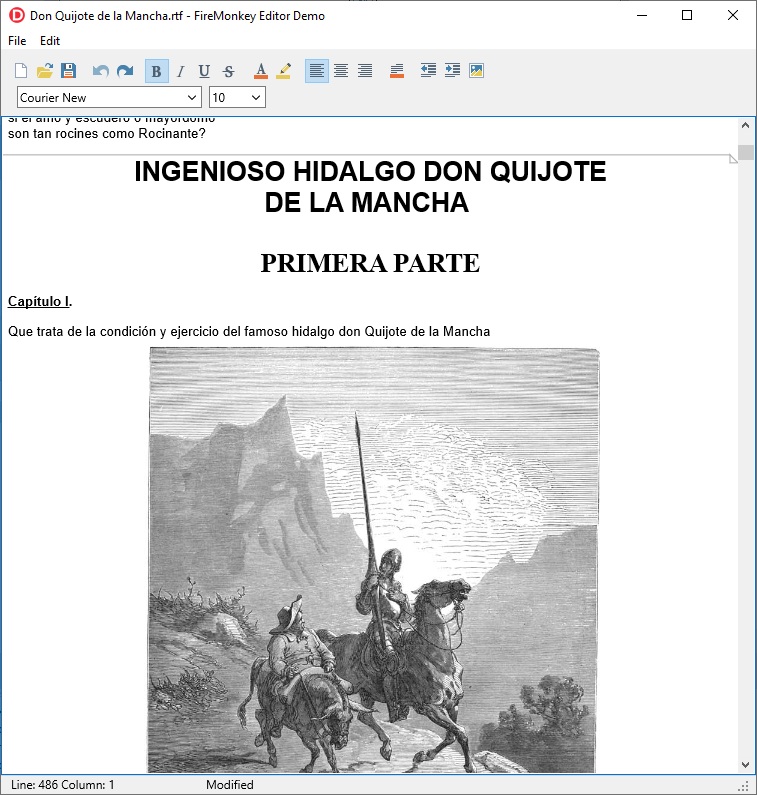
Task: Toggle bold formatting
Action: [157, 71]
